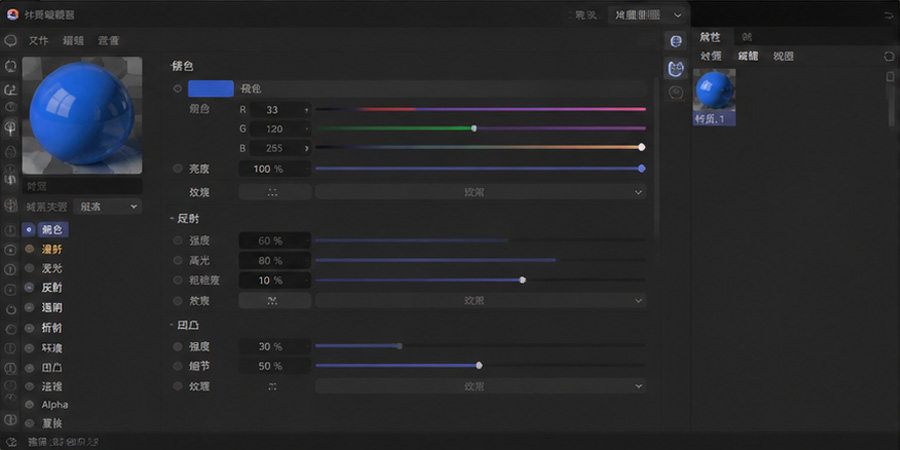Open the material type dropdown below the preview
Screen dimensions: 900x450
(x=108, y=207)
